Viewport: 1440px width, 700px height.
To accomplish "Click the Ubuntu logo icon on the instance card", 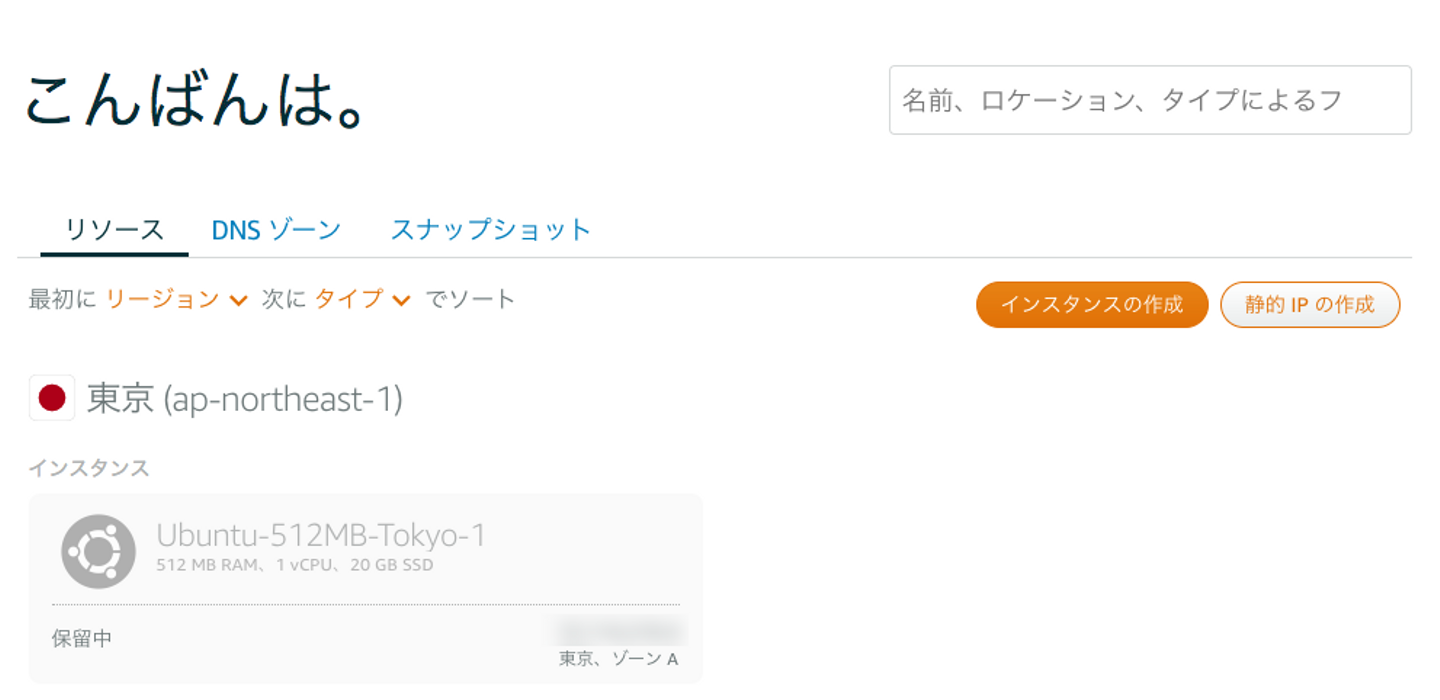I will (98, 551).
